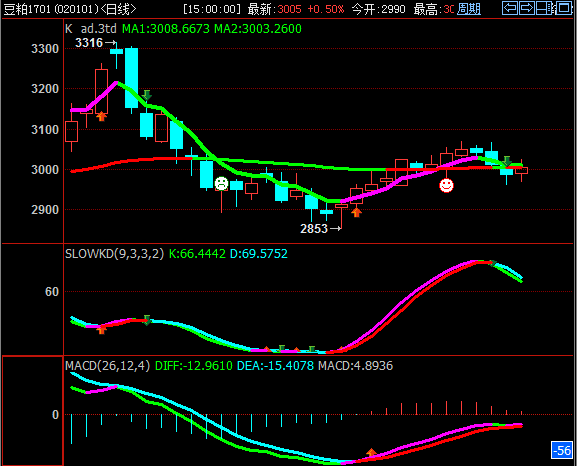Click the right arrow navigation icon
The width and height of the screenshot is (577, 466).
527,8
